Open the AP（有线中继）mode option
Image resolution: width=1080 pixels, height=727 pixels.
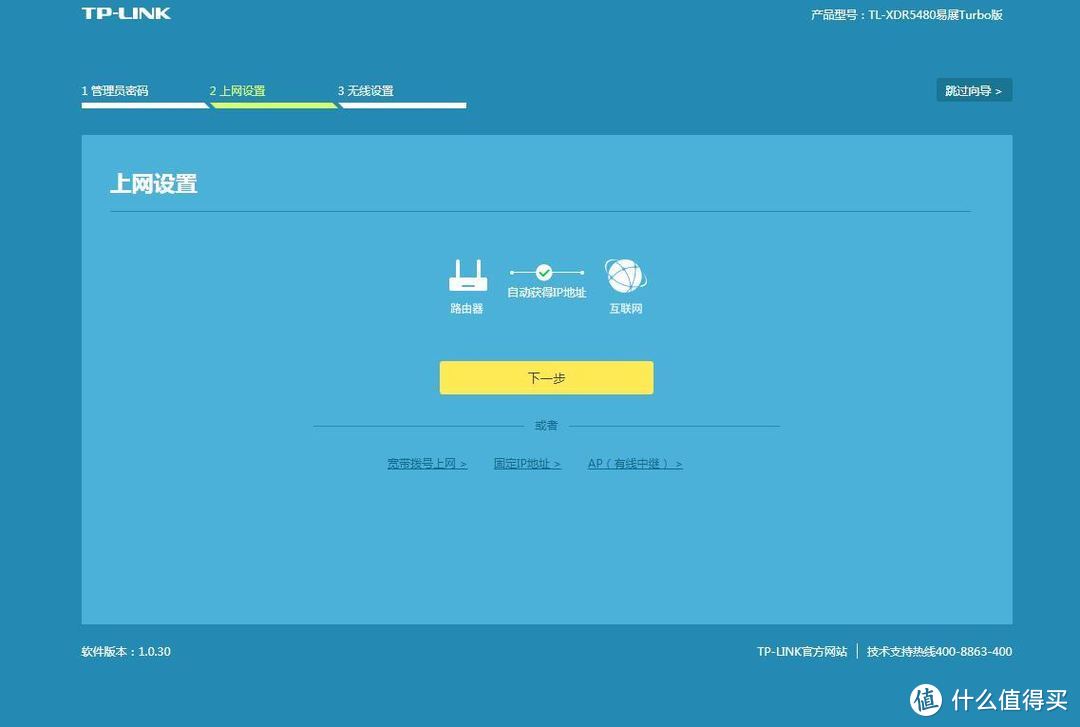[x=634, y=463]
